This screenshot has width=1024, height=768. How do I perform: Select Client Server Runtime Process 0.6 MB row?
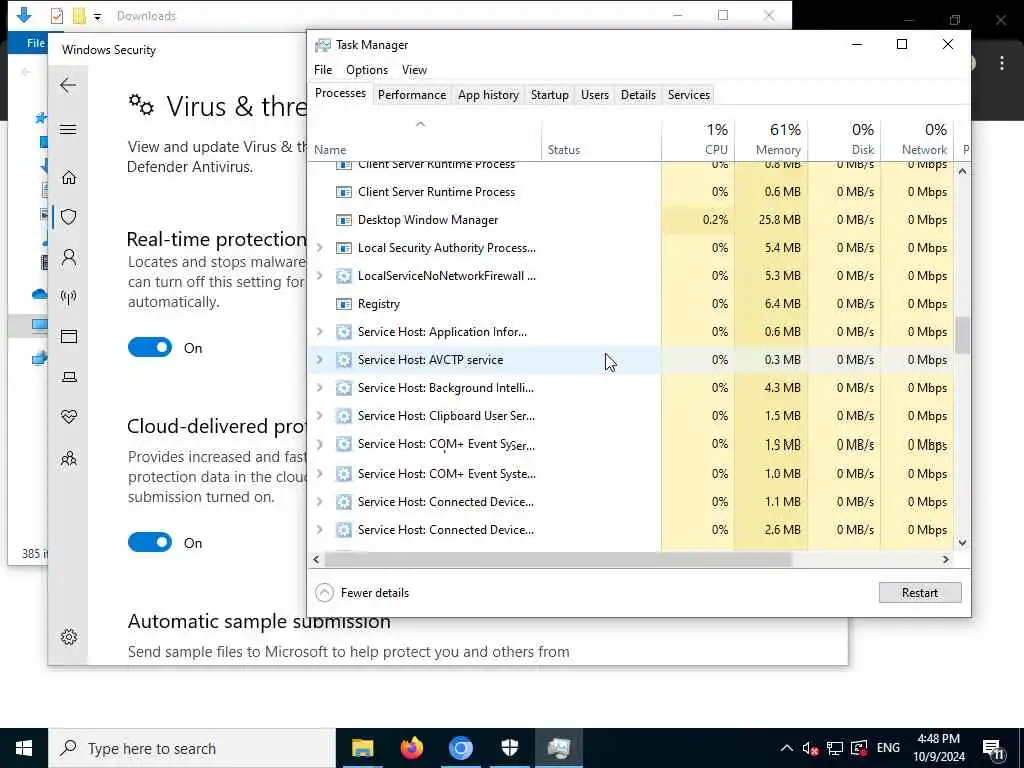click(x=631, y=192)
